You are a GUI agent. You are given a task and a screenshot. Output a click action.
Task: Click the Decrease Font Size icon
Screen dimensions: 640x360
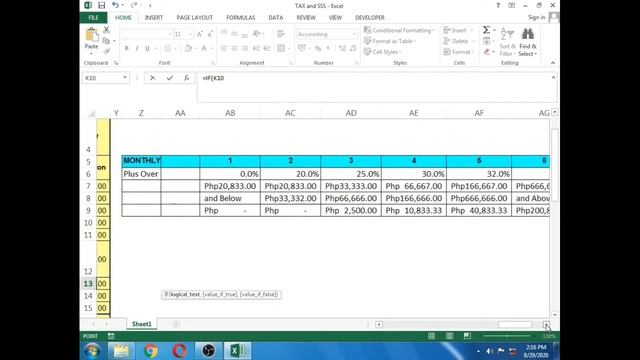[210, 34]
